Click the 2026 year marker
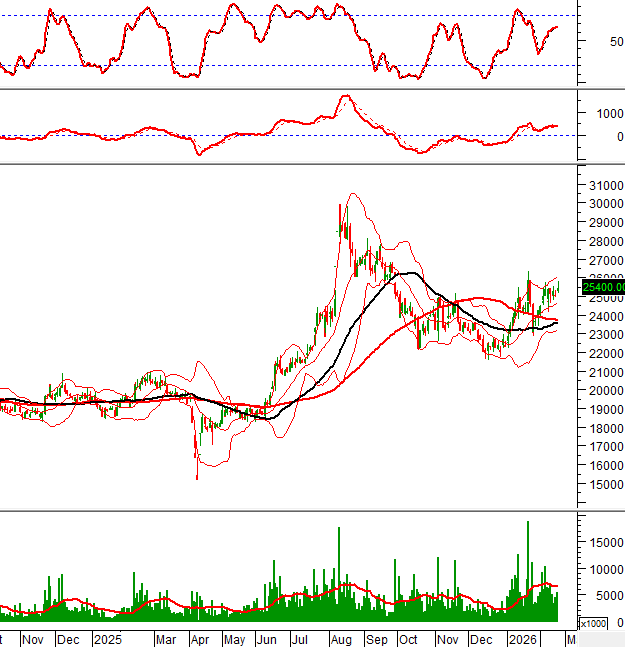The width and height of the screenshot is (625, 647). (x=523, y=639)
